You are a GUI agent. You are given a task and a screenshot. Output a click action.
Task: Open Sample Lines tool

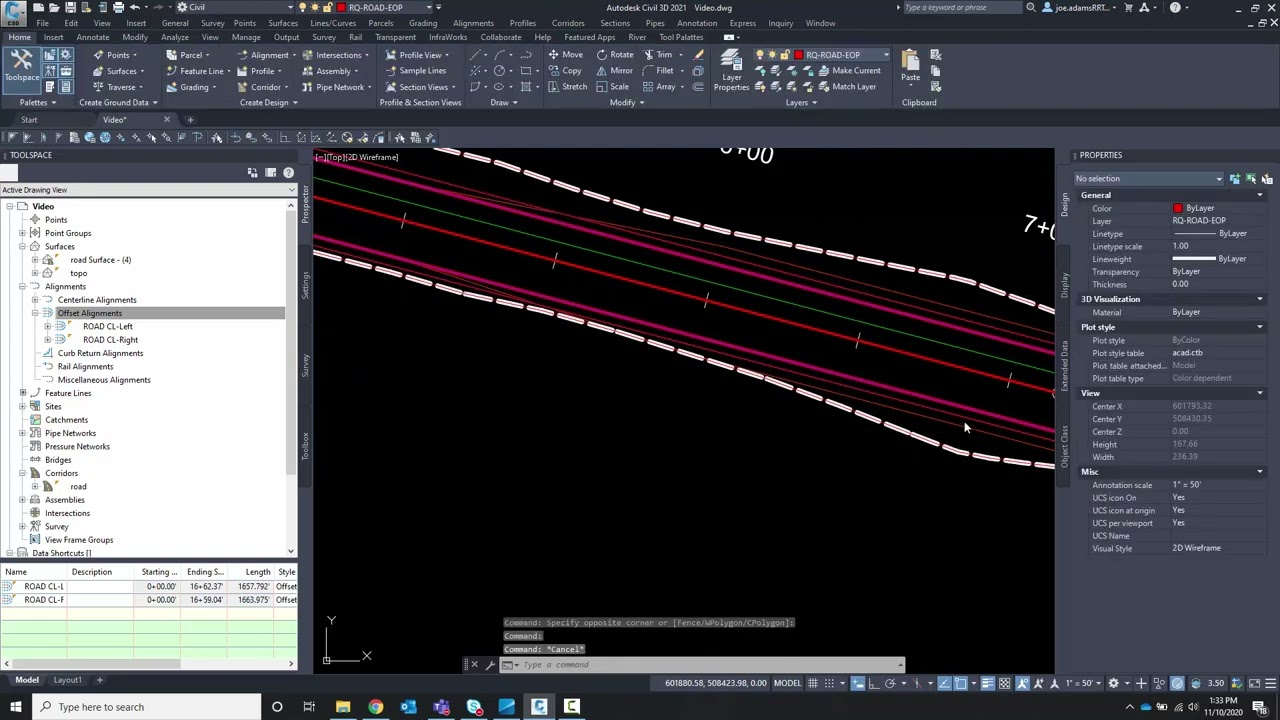coord(415,71)
